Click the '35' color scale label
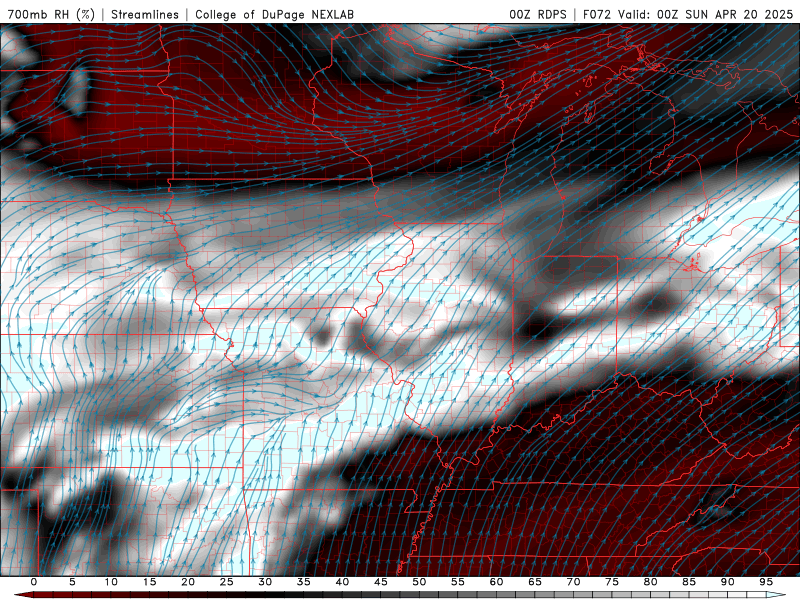 pos(304,582)
